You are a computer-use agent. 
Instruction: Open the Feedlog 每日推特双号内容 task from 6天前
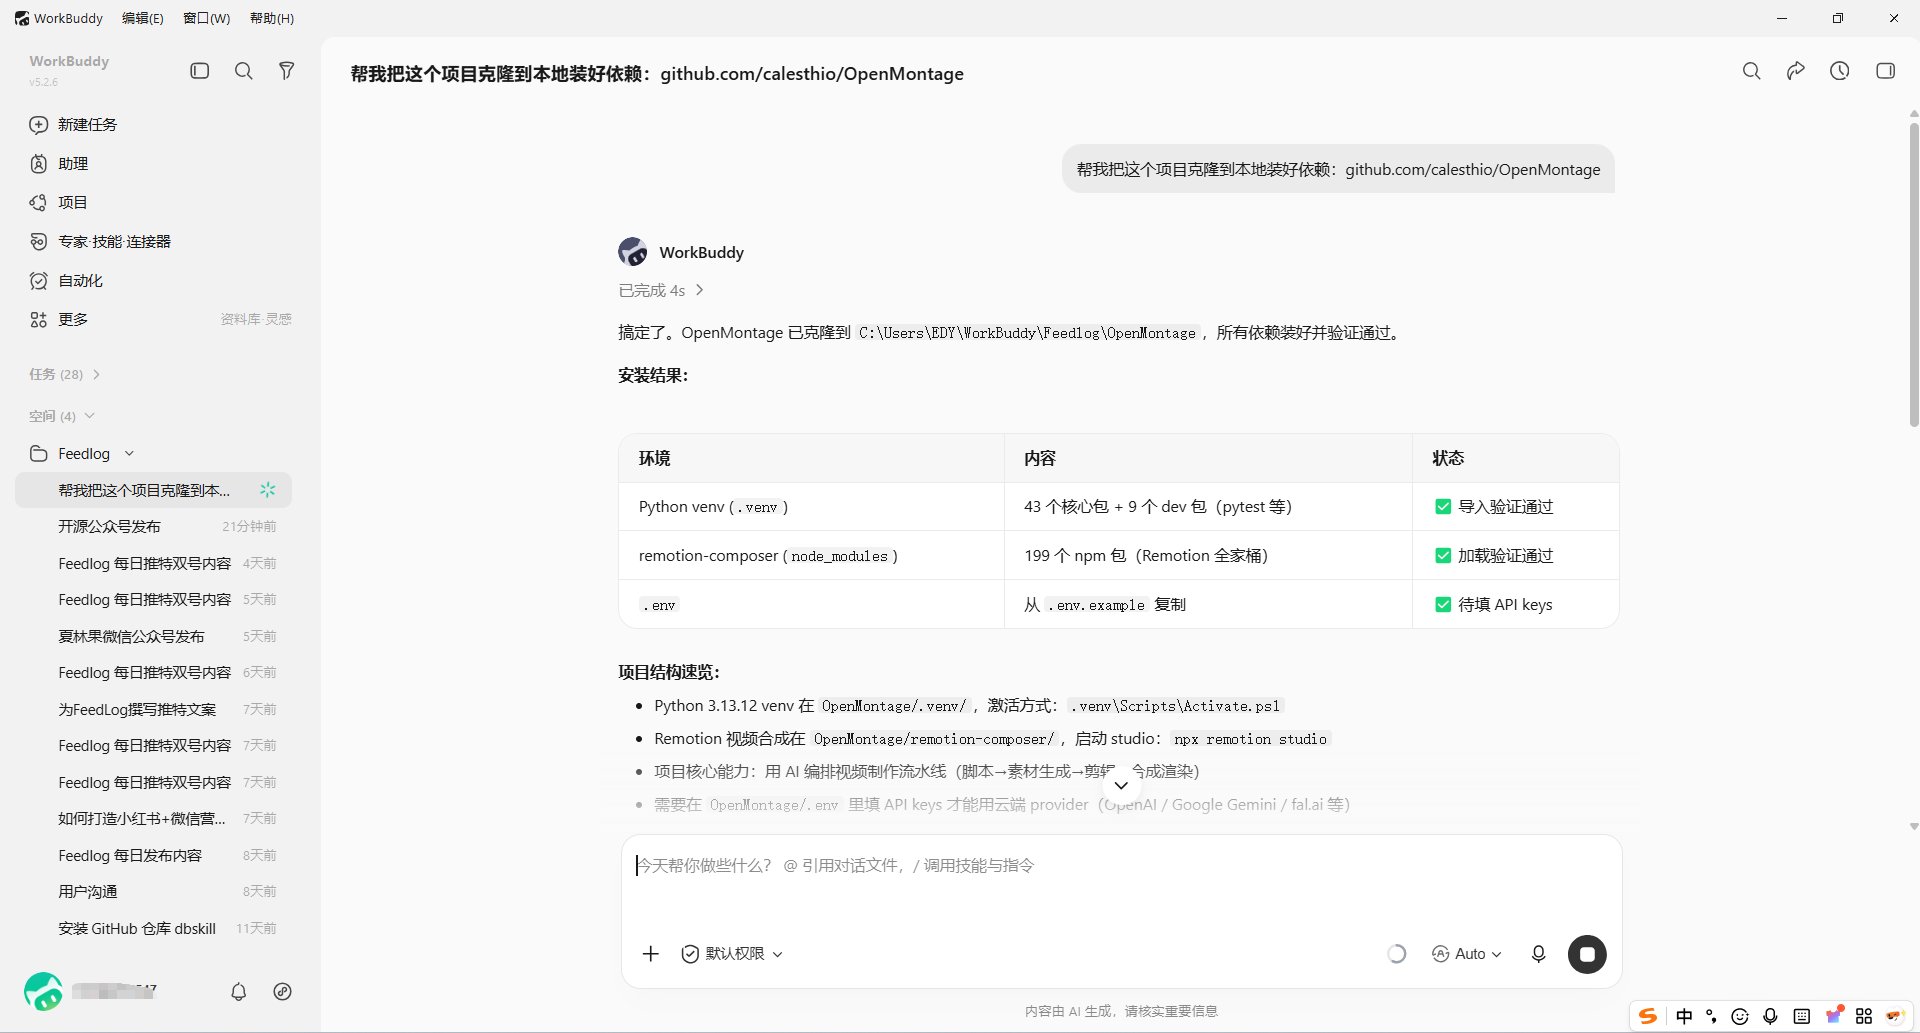pyautogui.click(x=153, y=672)
